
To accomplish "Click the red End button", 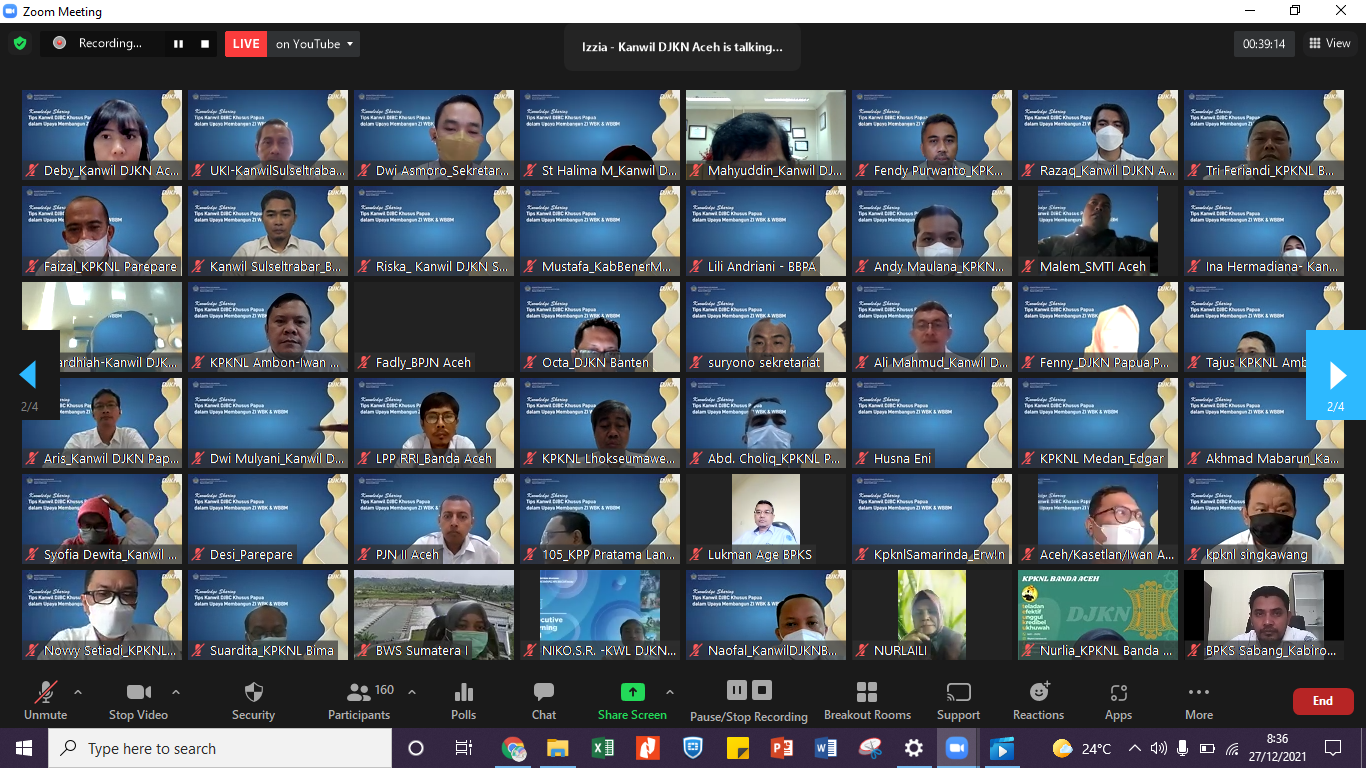I will tap(1322, 701).
